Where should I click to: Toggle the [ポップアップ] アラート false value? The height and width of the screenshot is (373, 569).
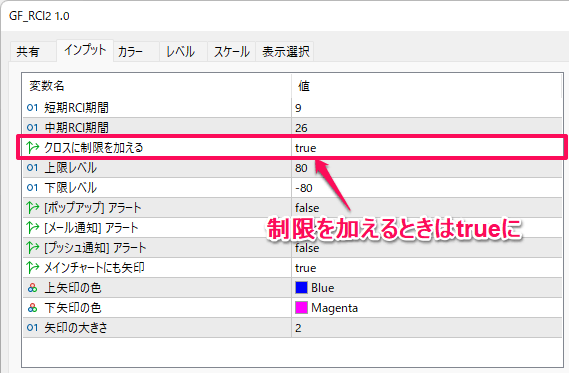point(307,208)
